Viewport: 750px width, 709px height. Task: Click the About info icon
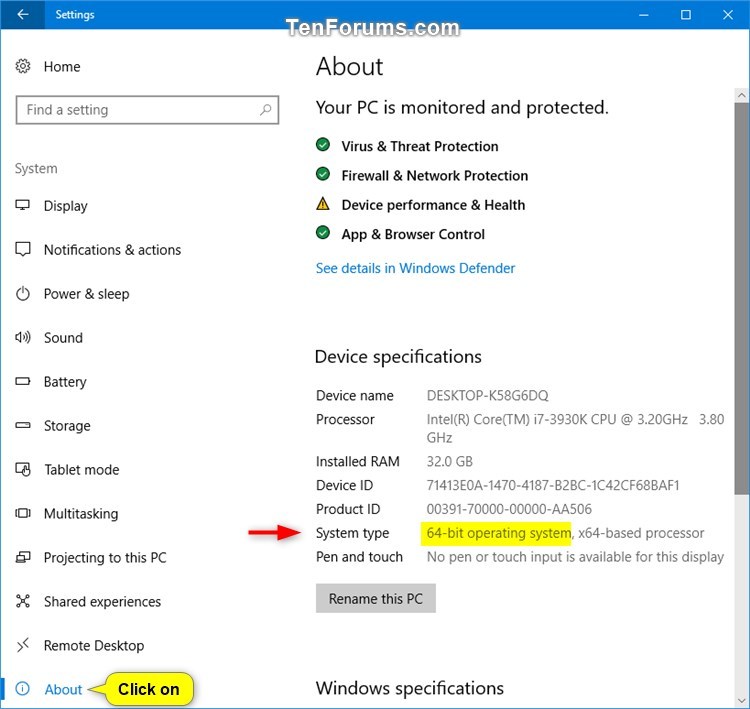tap(22, 689)
